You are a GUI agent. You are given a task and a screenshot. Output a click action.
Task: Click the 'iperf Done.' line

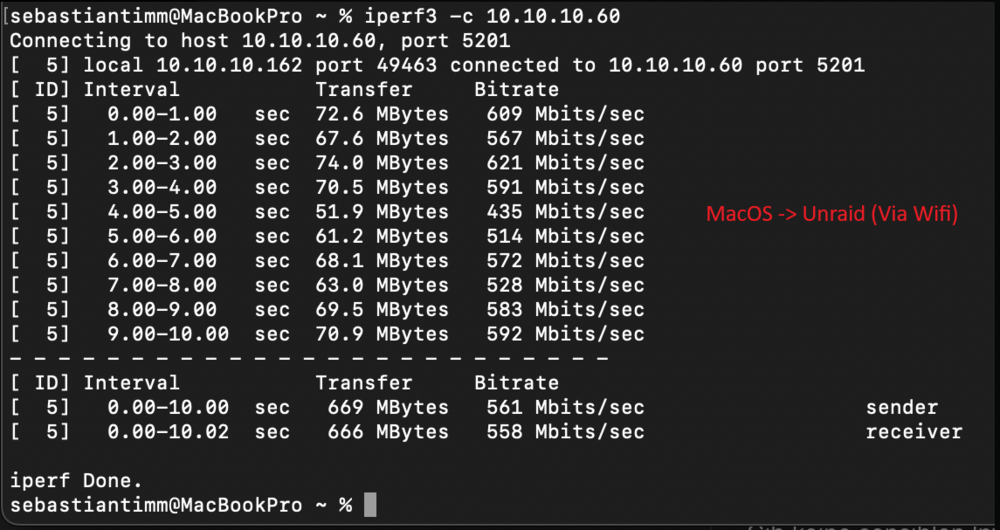[77, 480]
